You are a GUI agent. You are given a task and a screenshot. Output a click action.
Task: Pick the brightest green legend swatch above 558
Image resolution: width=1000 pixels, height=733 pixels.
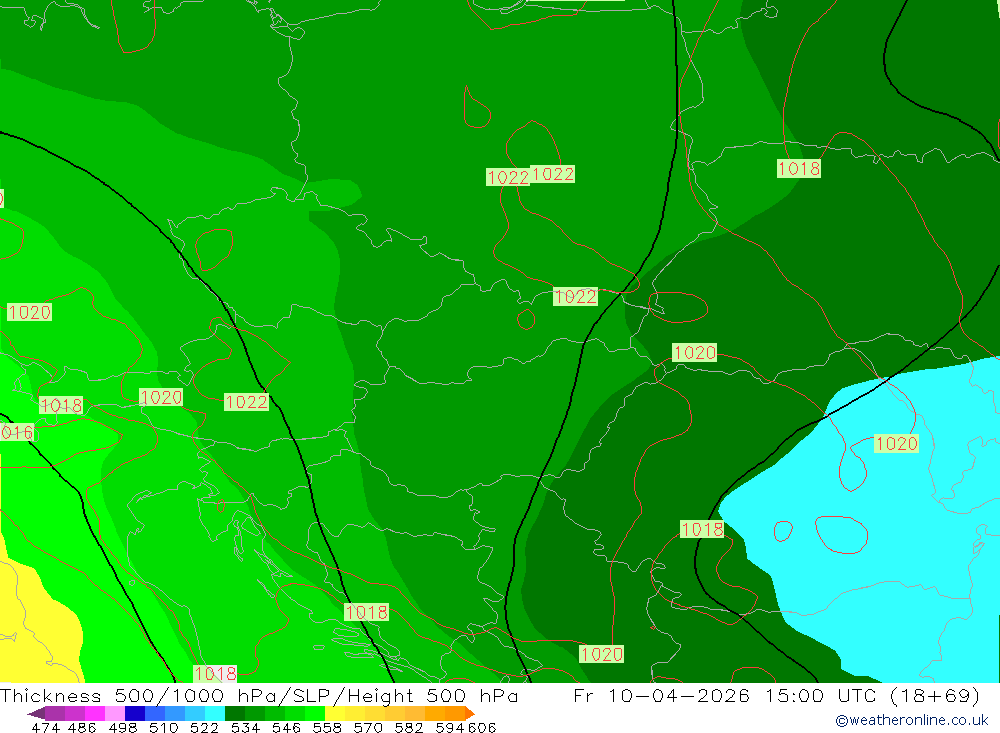[x=315, y=713]
